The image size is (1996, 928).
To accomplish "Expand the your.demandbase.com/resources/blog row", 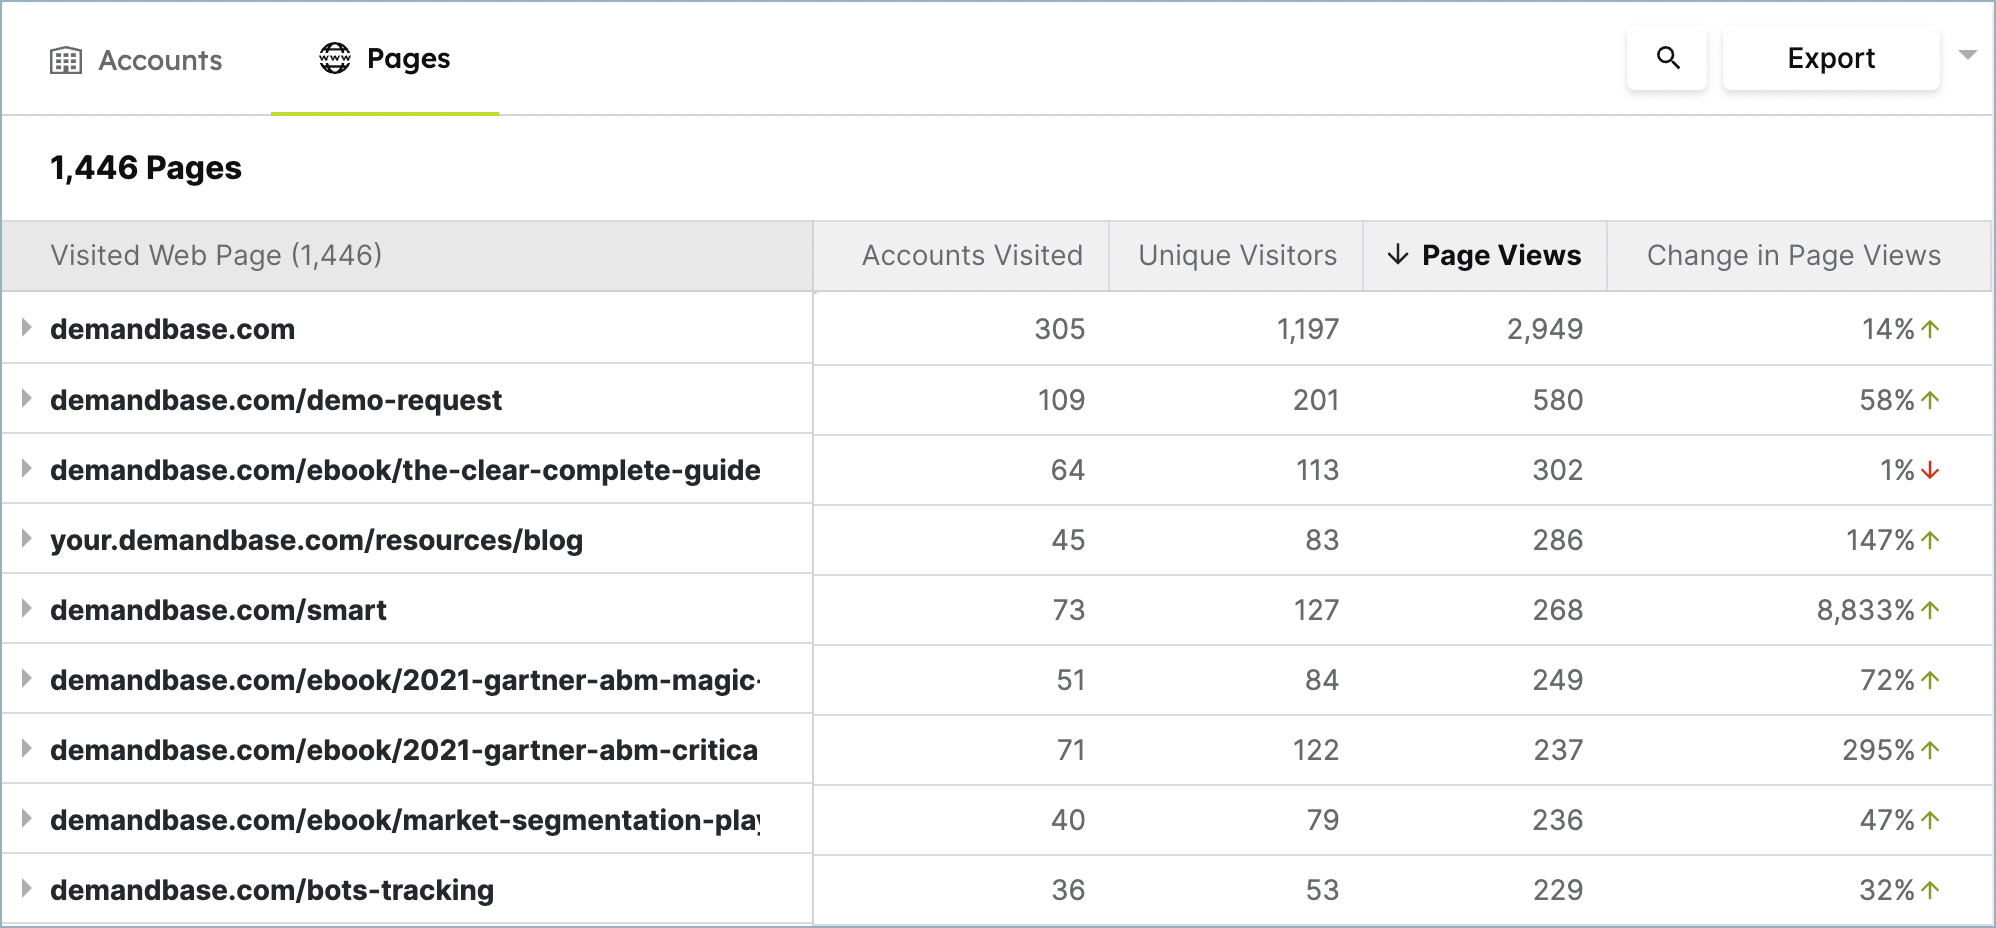I will [x=27, y=538].
